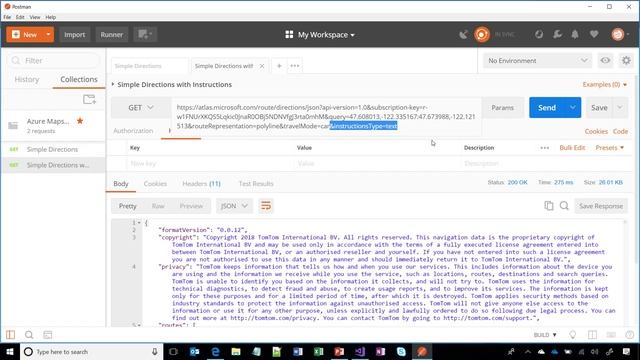This screenshot has width=640, height=360.
Task: Click inside the request URL field
Action: 326,117
